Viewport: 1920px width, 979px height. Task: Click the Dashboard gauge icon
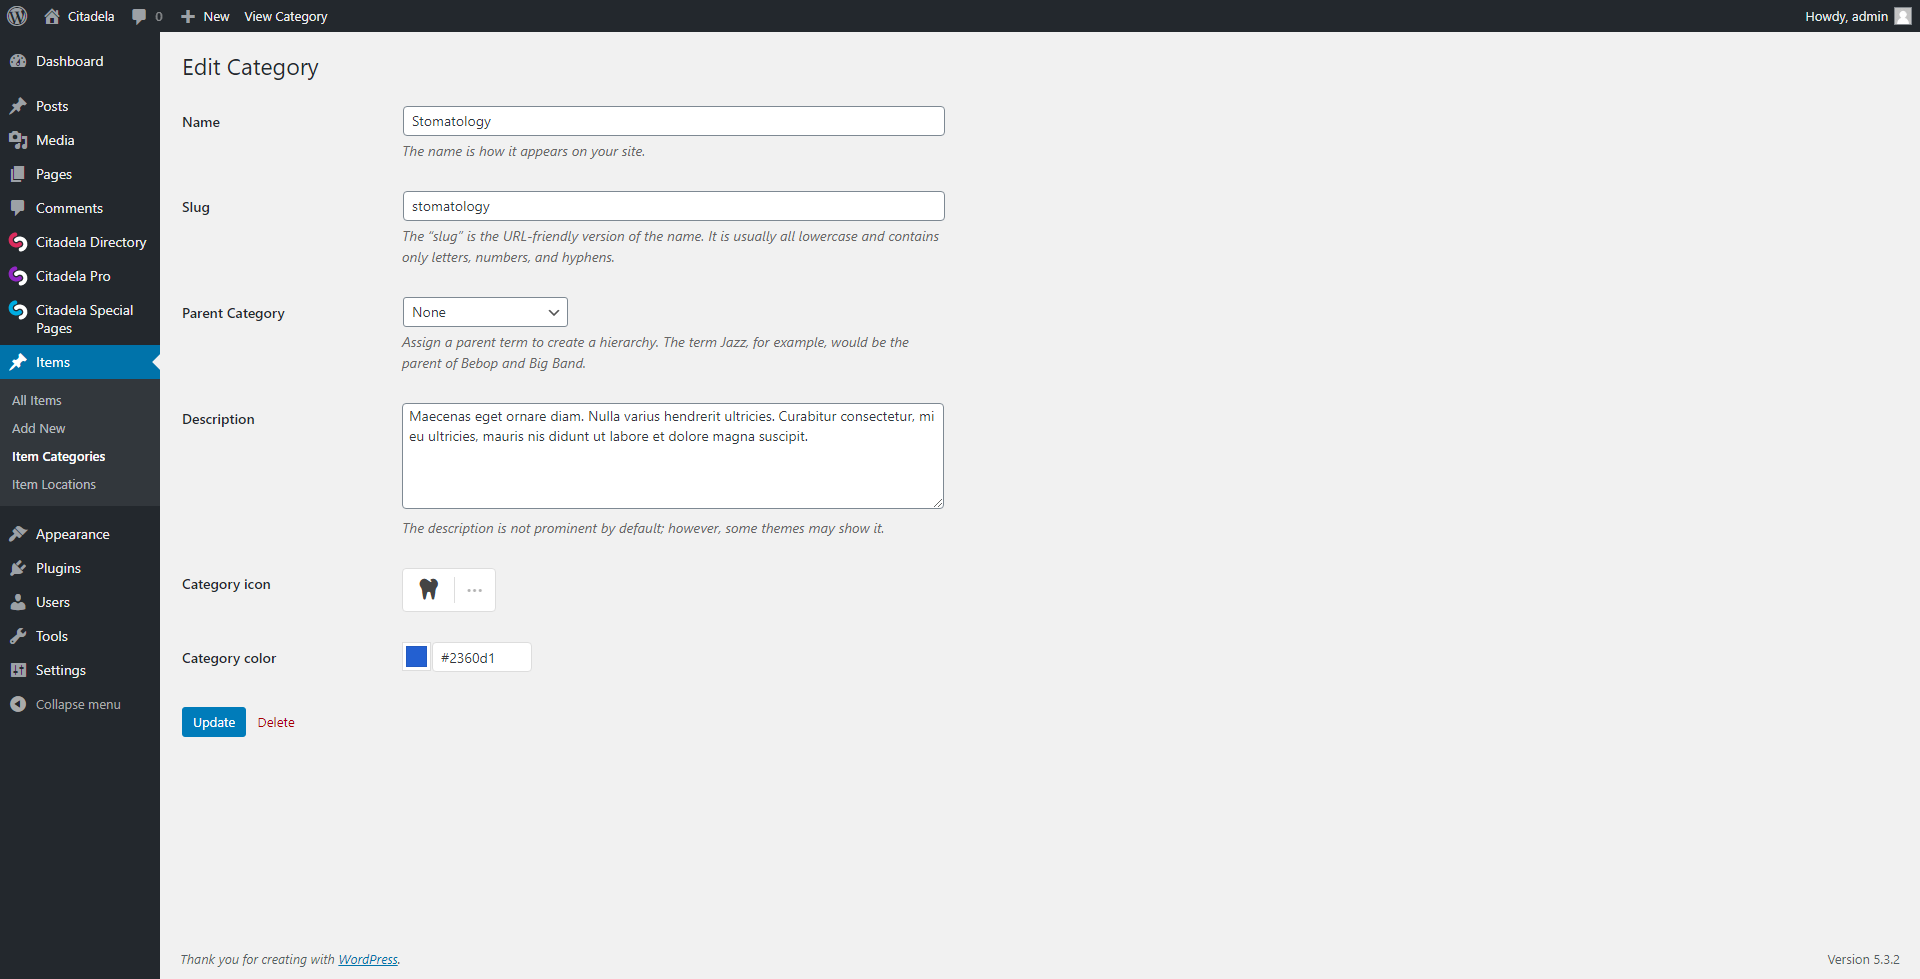18,61
